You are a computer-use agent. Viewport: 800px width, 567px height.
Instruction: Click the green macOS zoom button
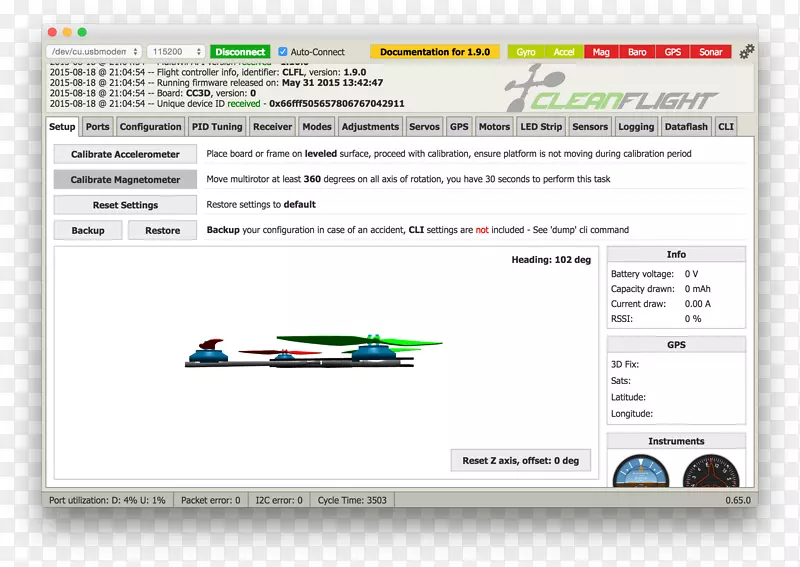click(82, 32)
